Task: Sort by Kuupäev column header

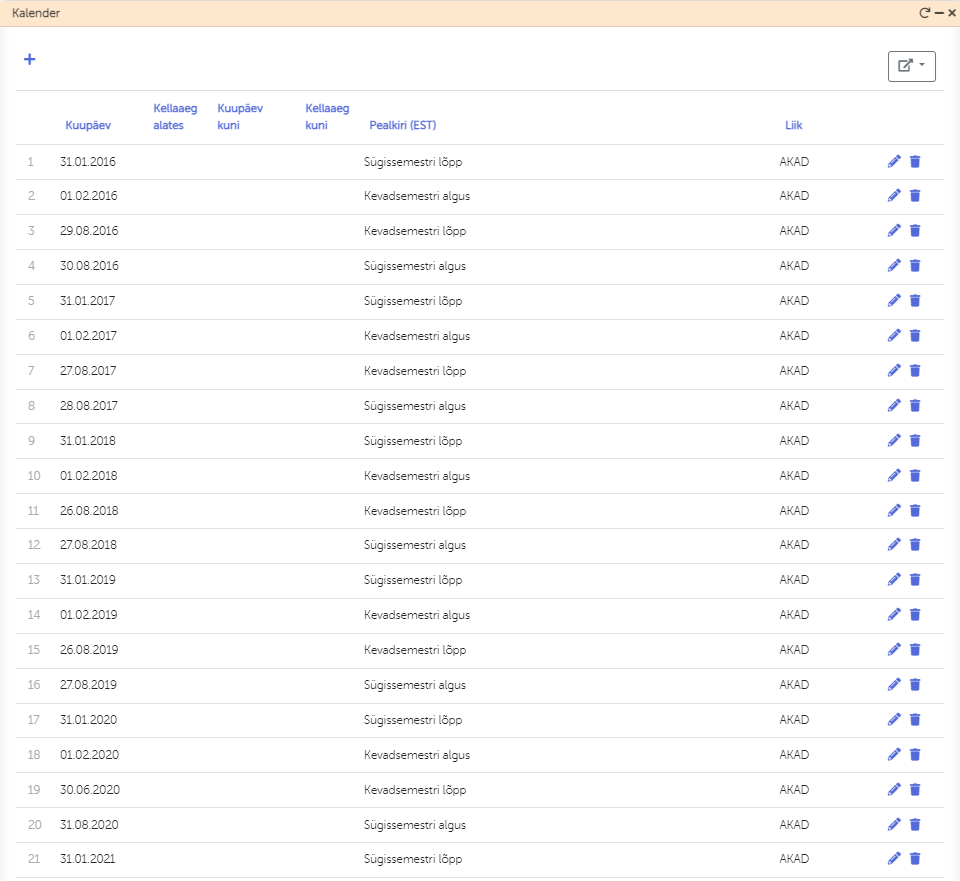Action: tap(88, 126)
